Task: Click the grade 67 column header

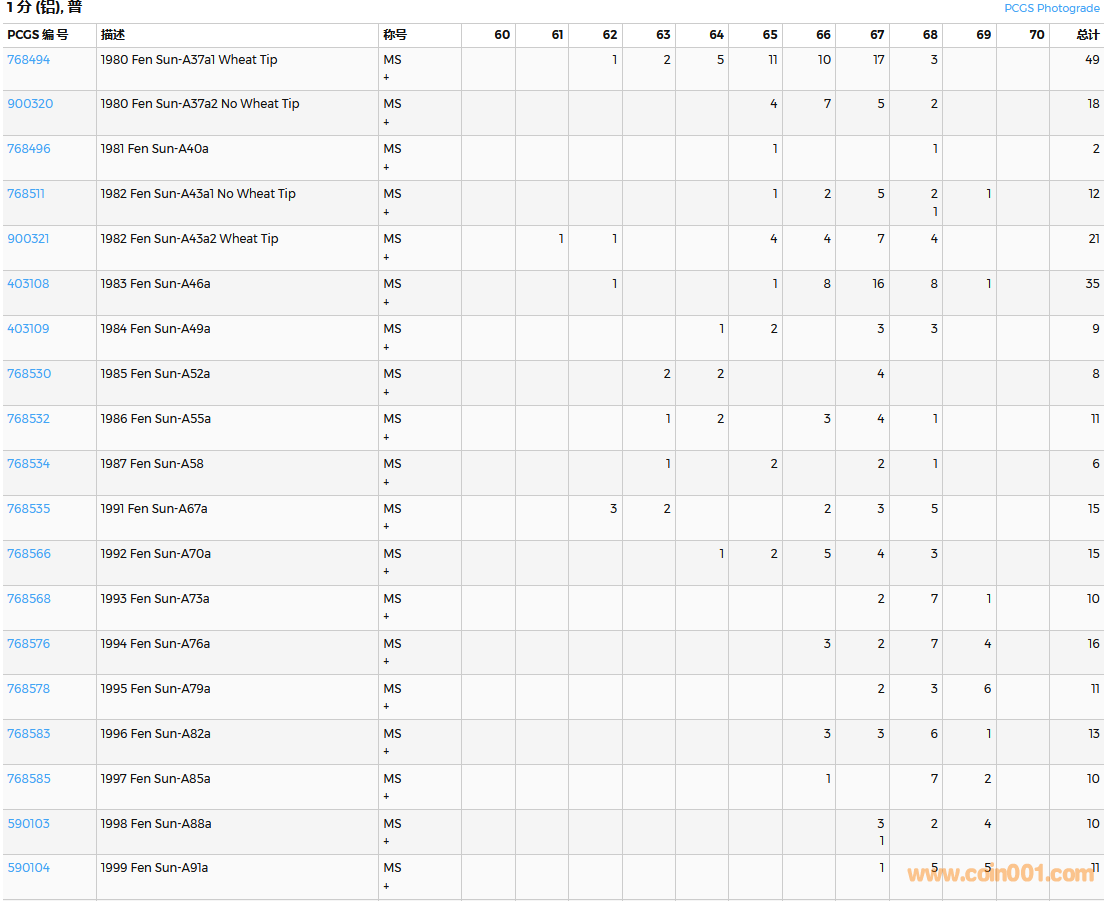Action: pyautogui.click(x=876, y=35)
